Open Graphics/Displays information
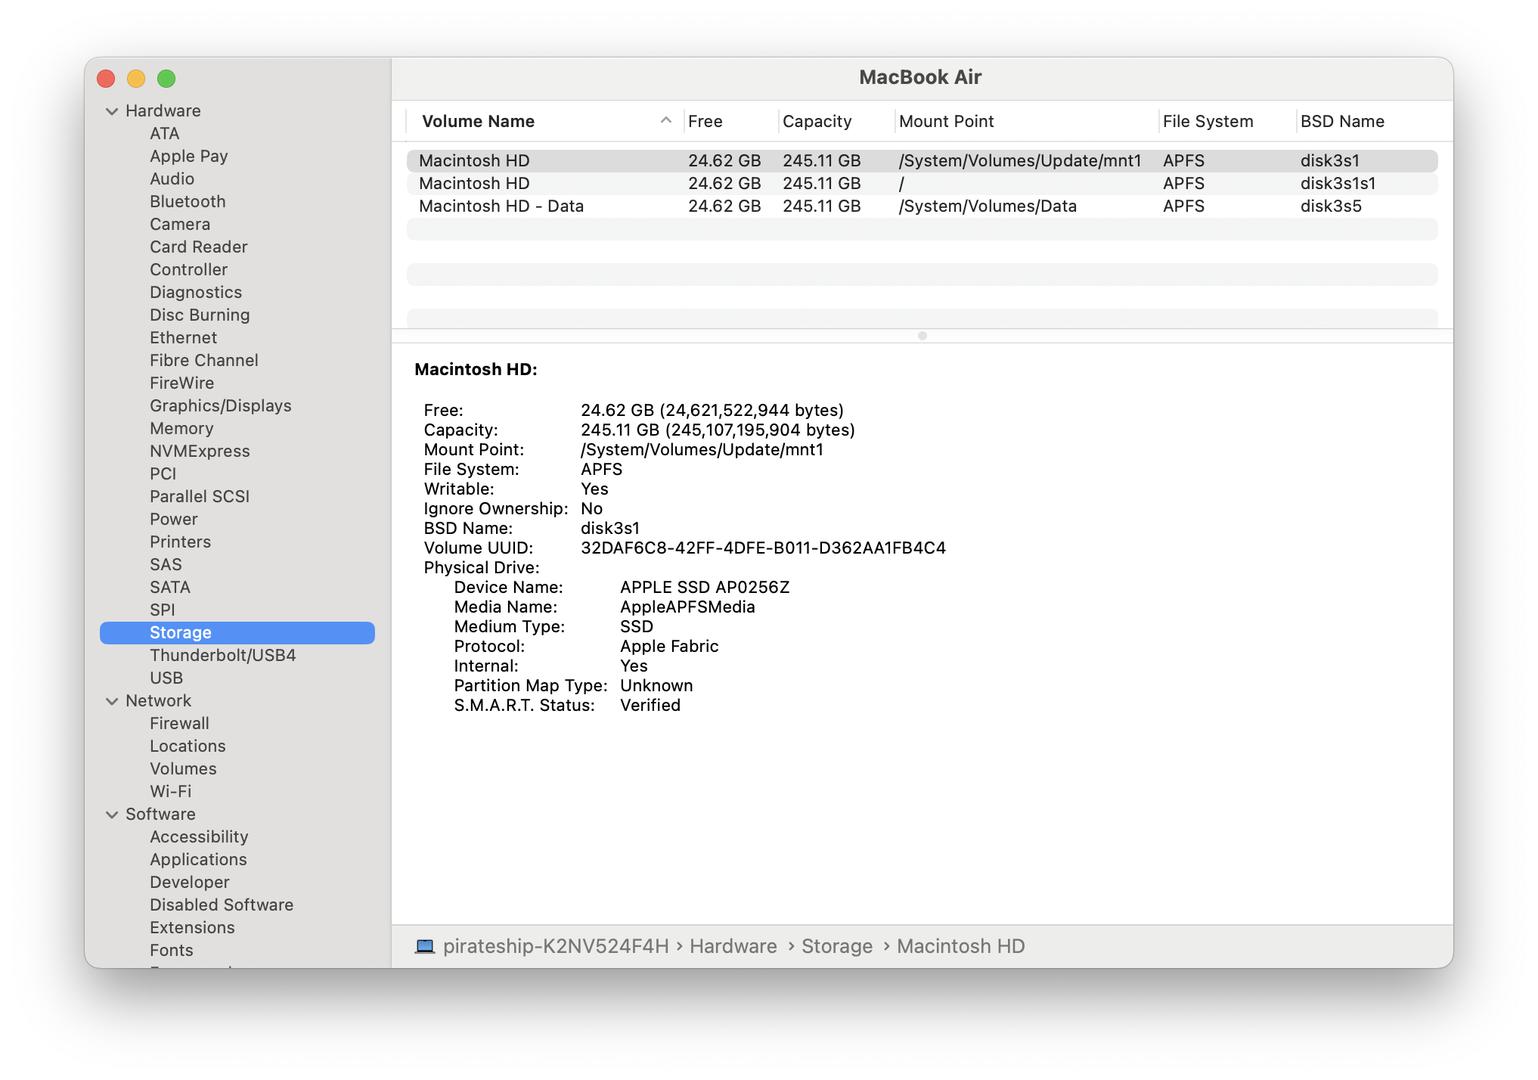The image size is (1538, 1080). (221, 406)
